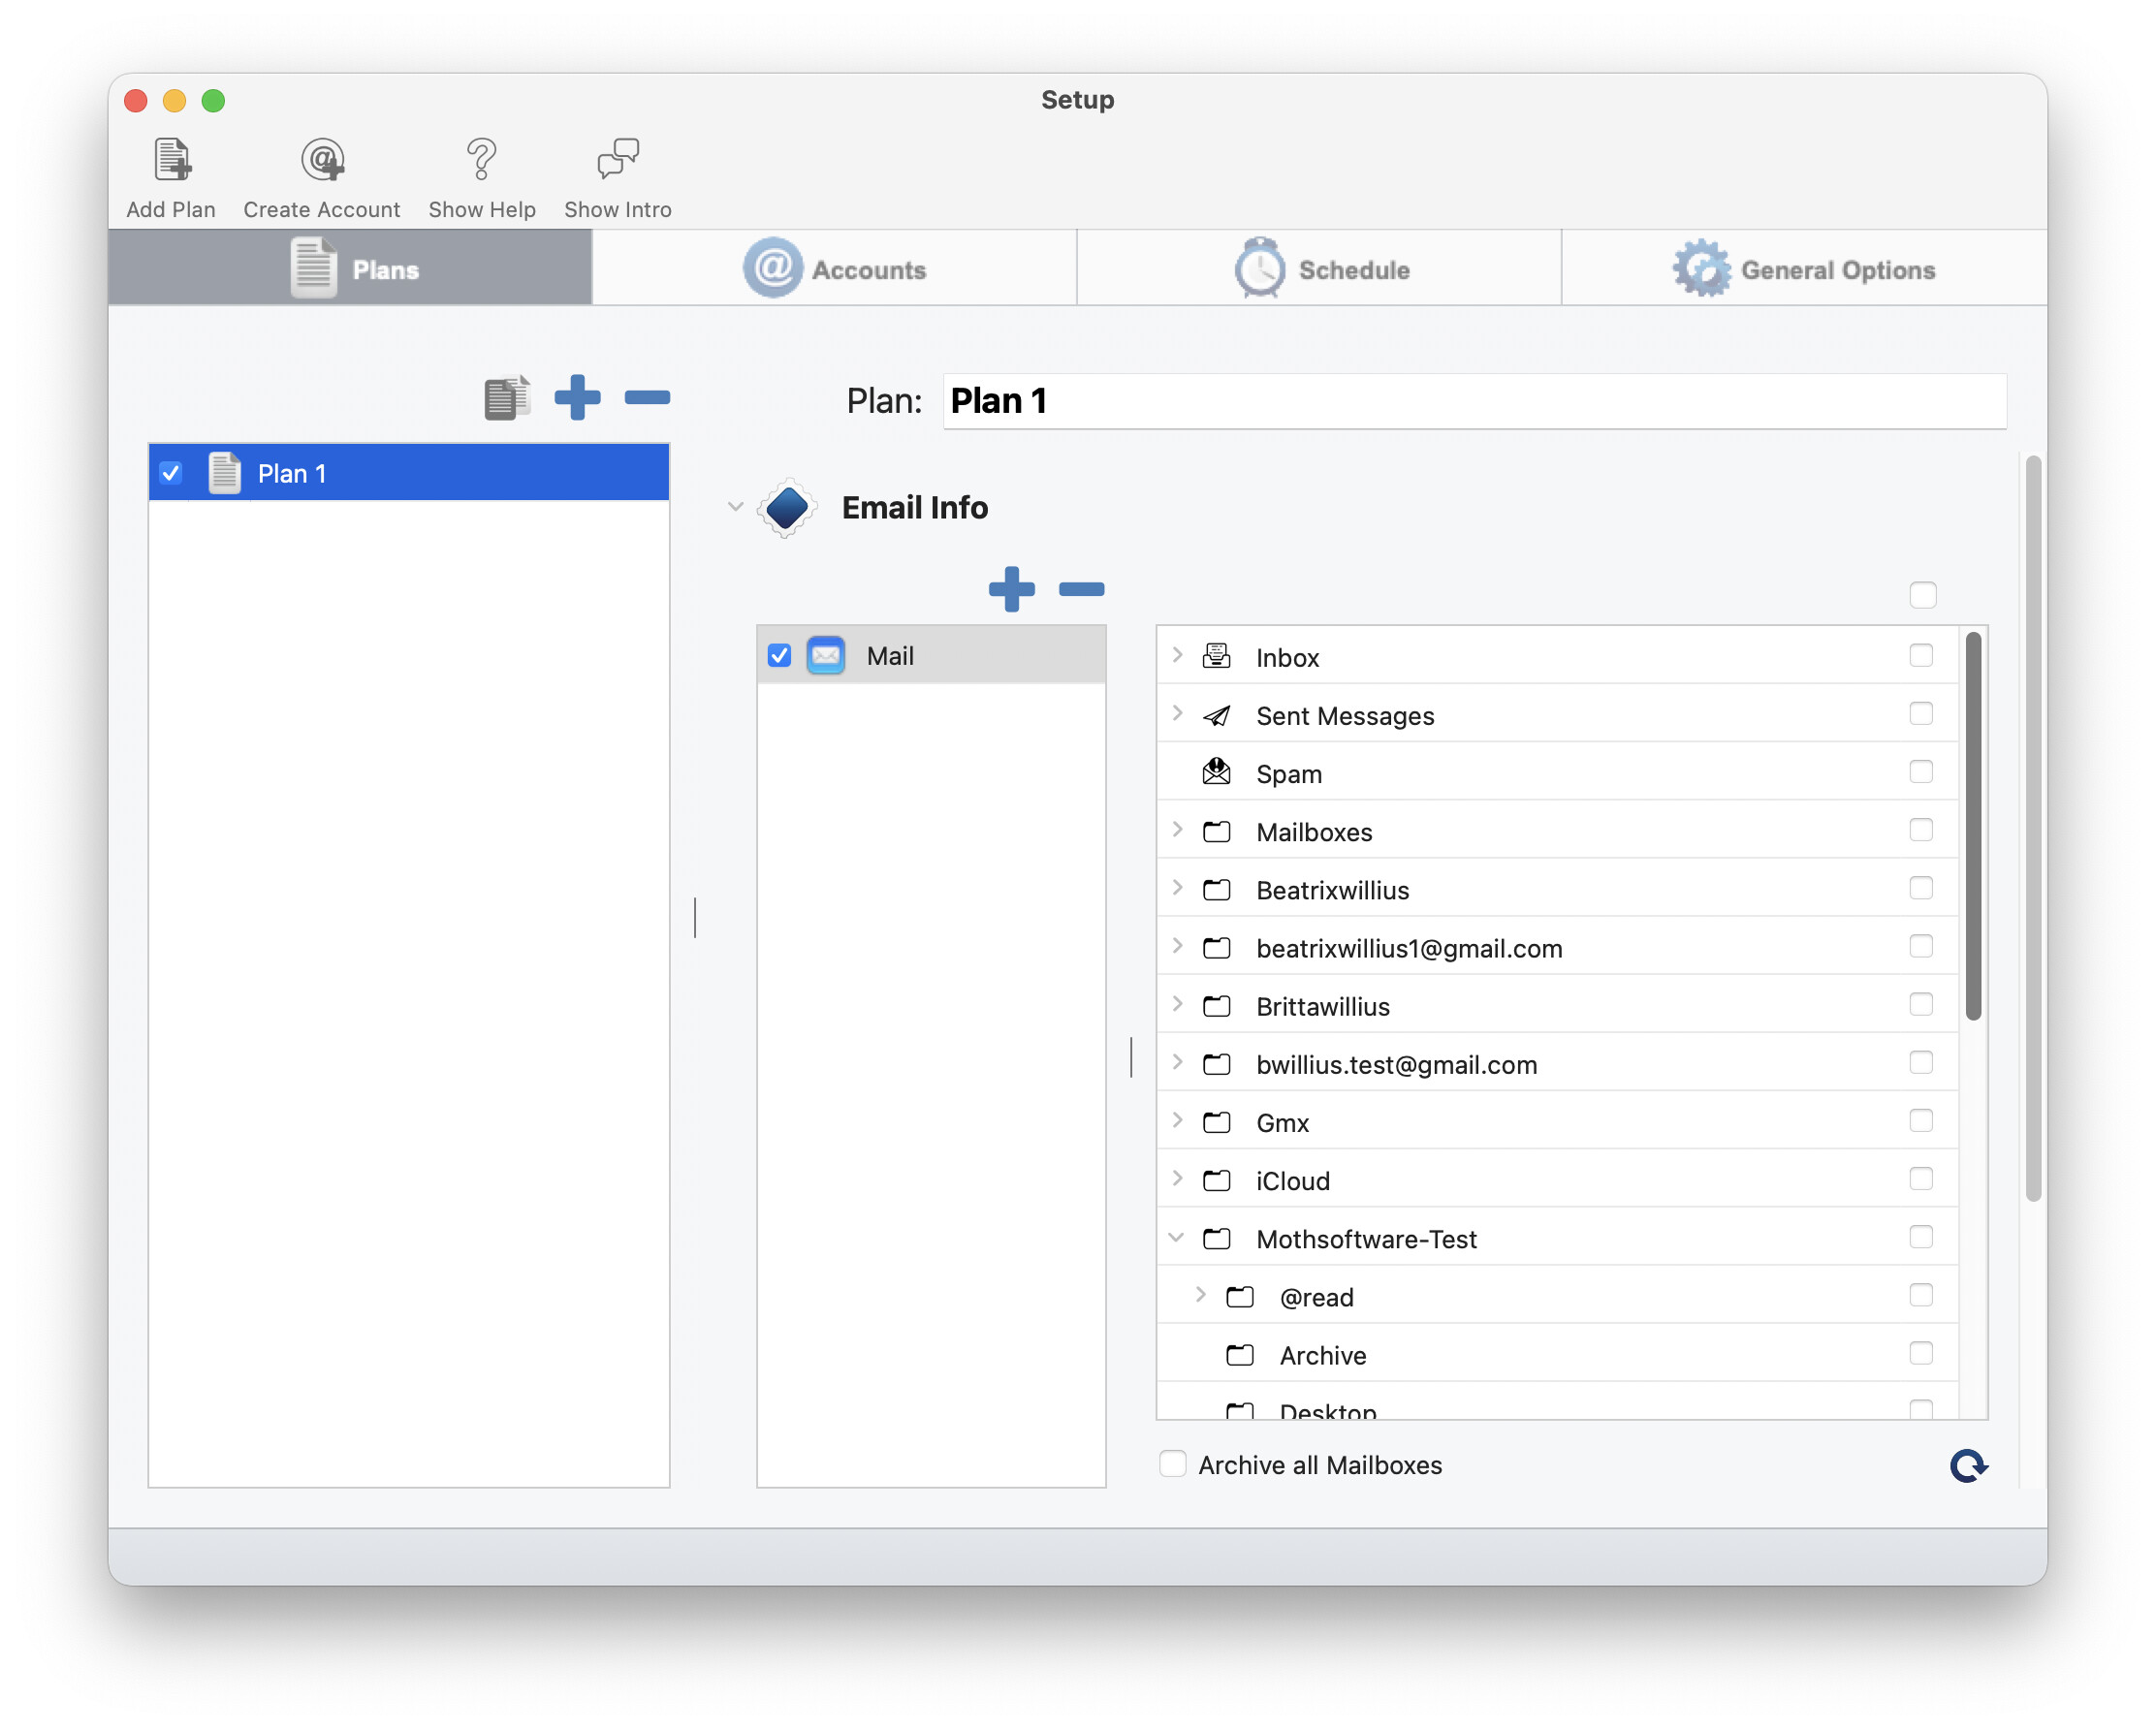This screenshot has height=1729, width=2156.
Task: Click the Show Intro toolbar icon
Action: (x=617, y=159)
